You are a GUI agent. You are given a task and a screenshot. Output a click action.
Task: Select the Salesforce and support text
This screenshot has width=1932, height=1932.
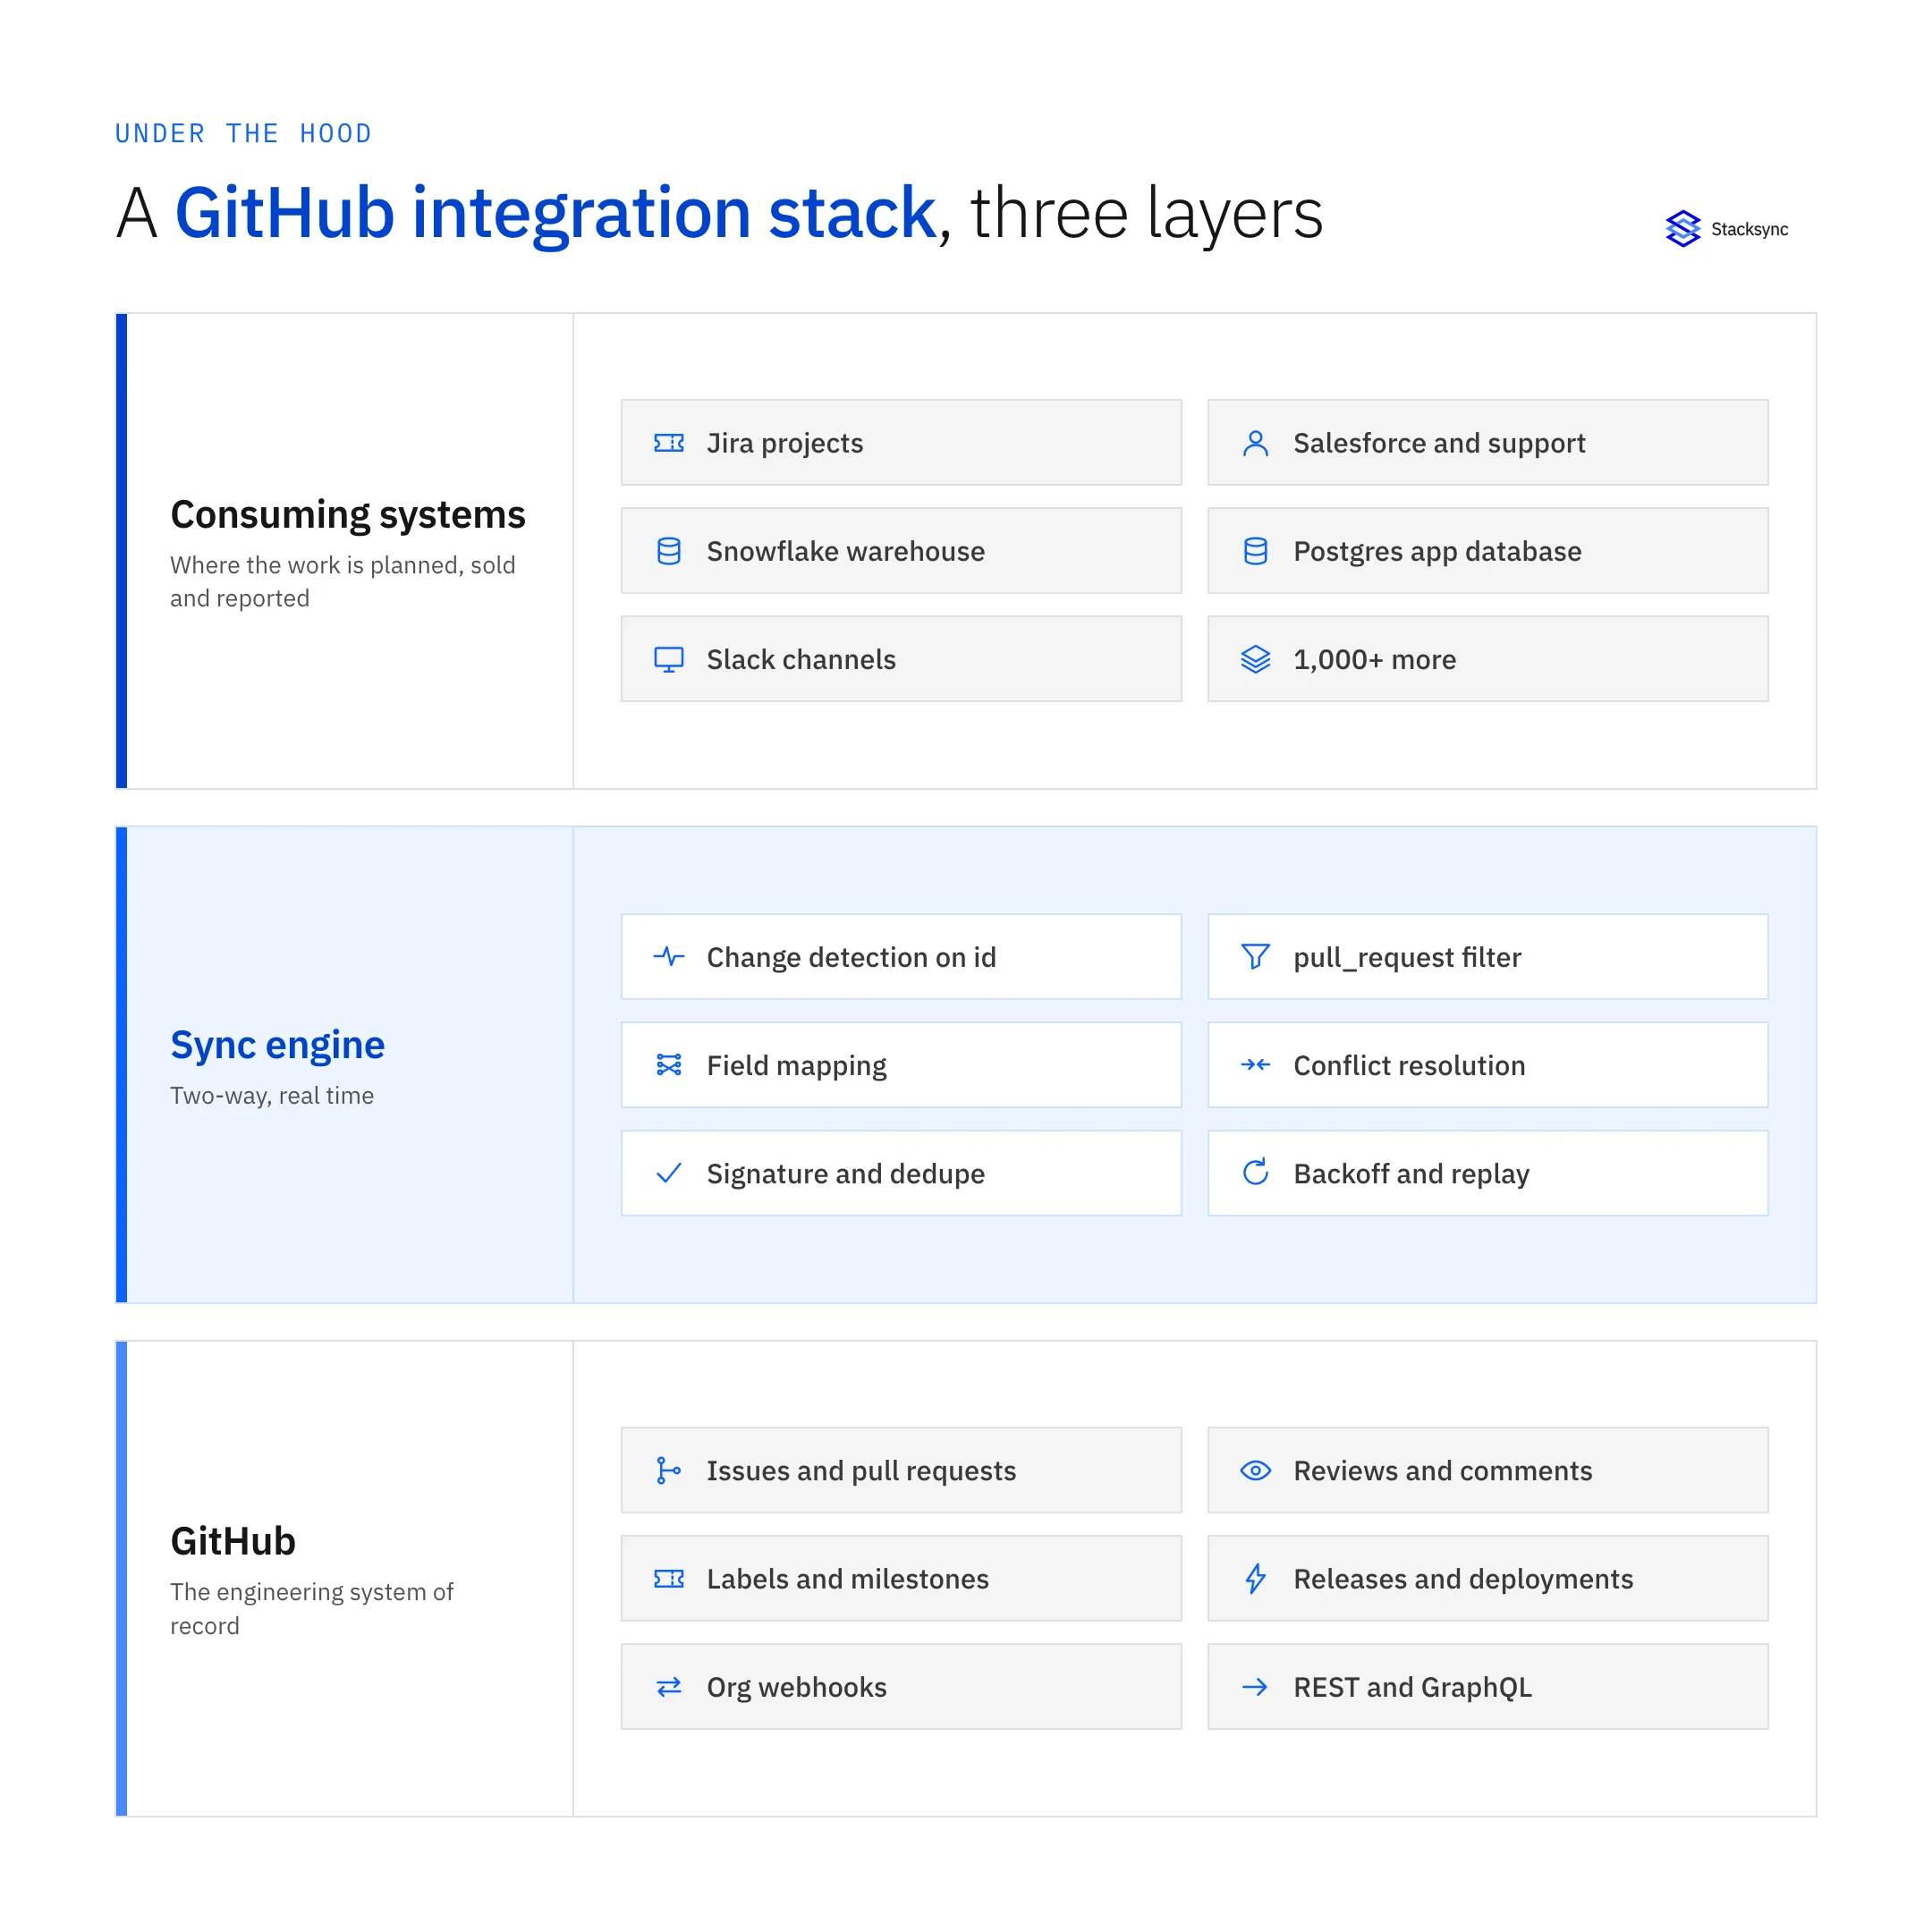click(x=1440, y=443)
